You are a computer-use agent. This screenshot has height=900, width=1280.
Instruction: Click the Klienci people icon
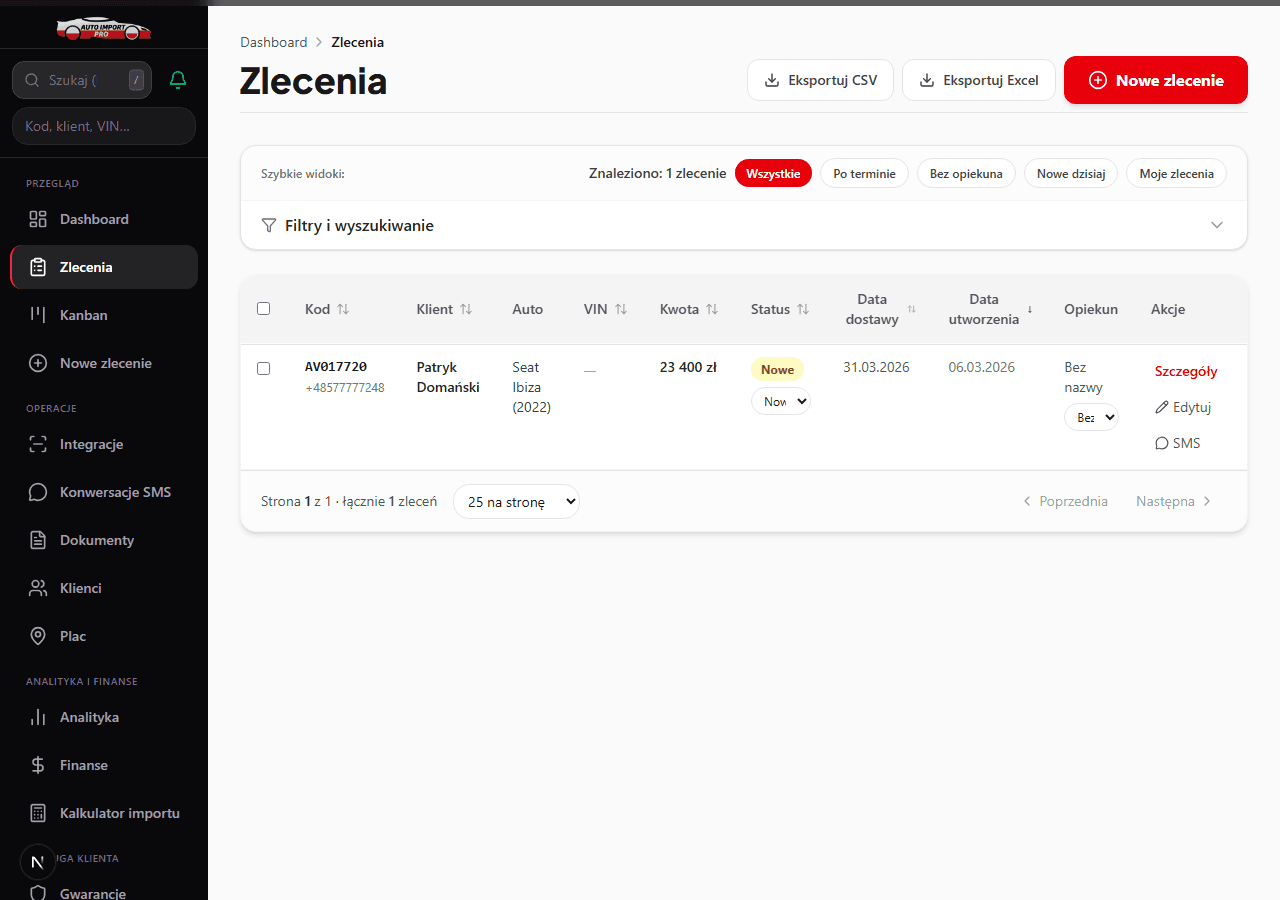tap(38, 588)
